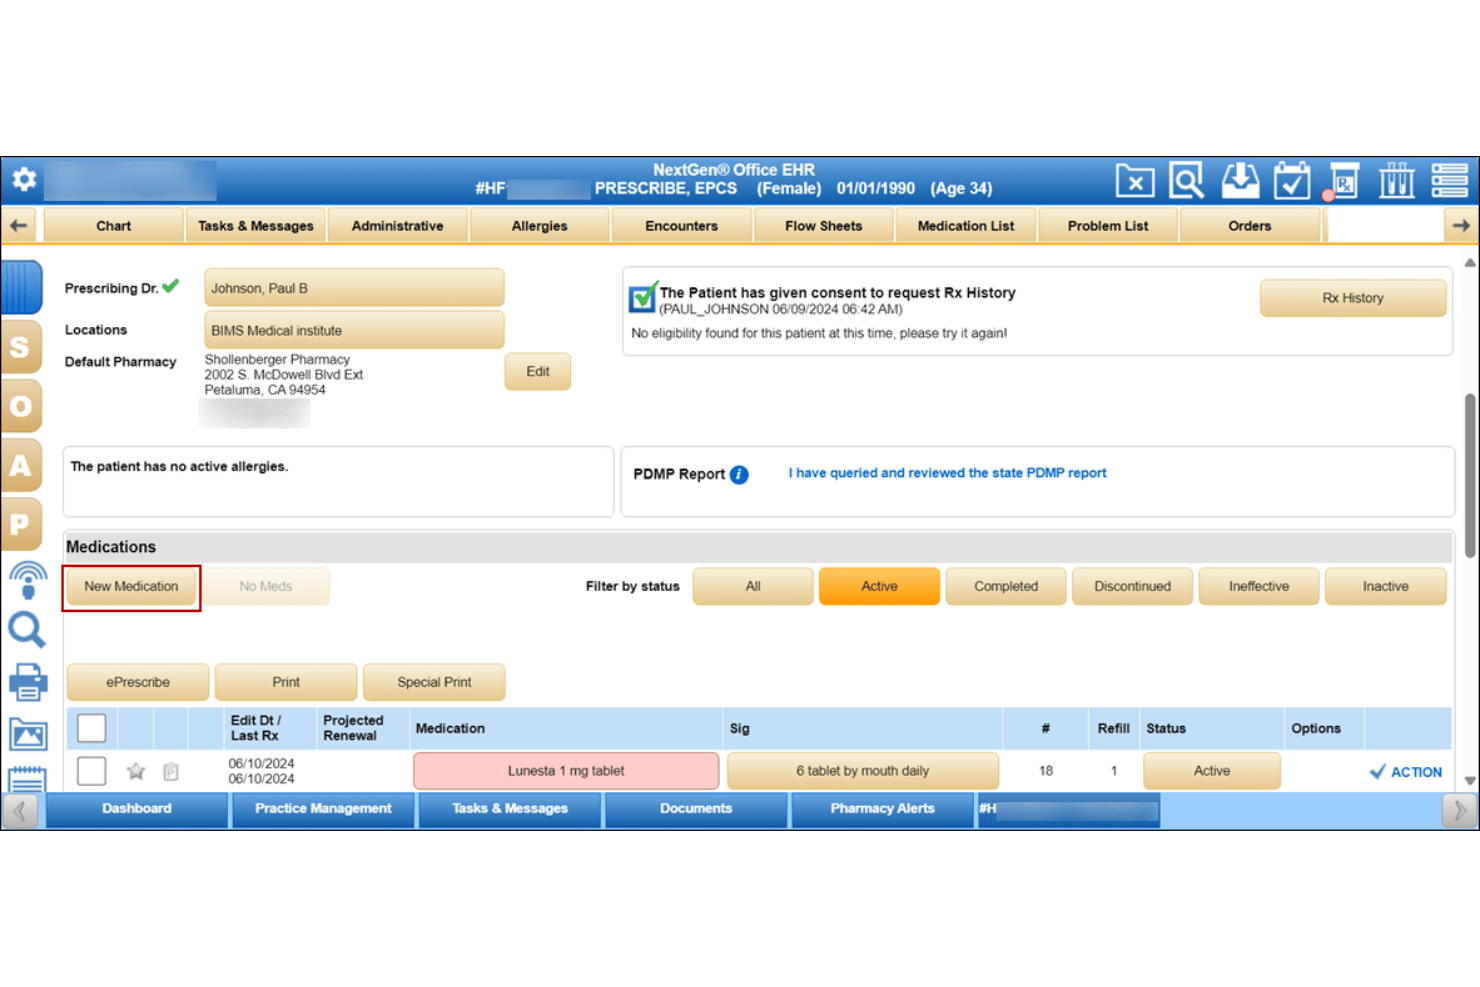The image size is (1480, 987).
Task: Filter medications by Ineffective status
Action: [x=1259, y=587]
